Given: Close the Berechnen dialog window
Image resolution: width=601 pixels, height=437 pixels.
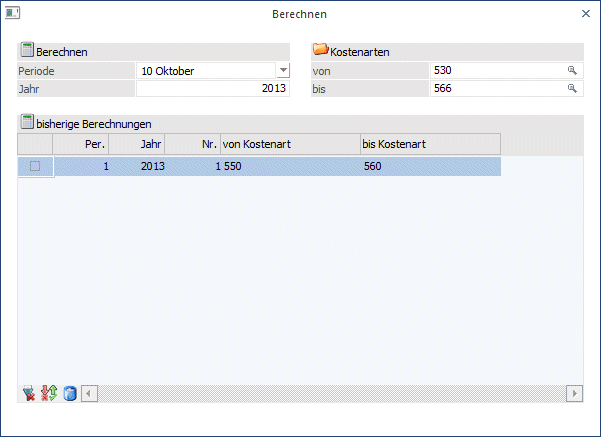Looking at the screenshot, I should pos(585,14).
